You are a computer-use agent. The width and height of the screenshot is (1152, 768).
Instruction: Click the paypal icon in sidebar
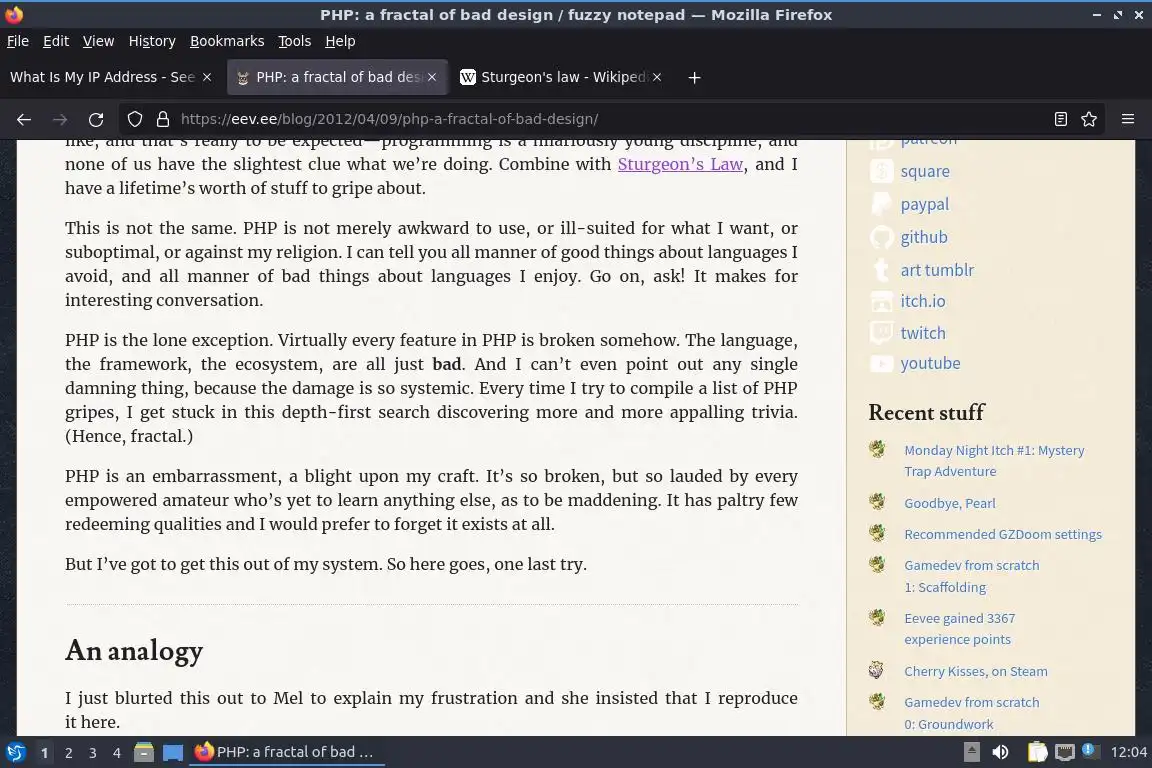tap(882, 204)
